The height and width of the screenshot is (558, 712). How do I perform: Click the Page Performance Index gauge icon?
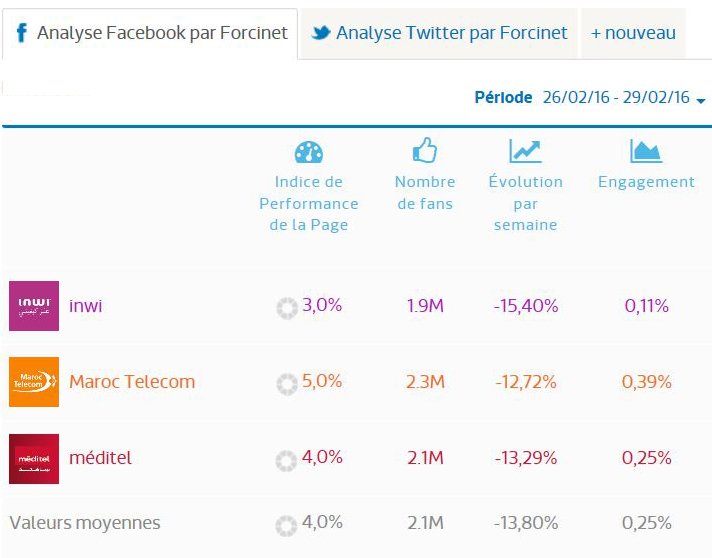(x=309, y=152)
